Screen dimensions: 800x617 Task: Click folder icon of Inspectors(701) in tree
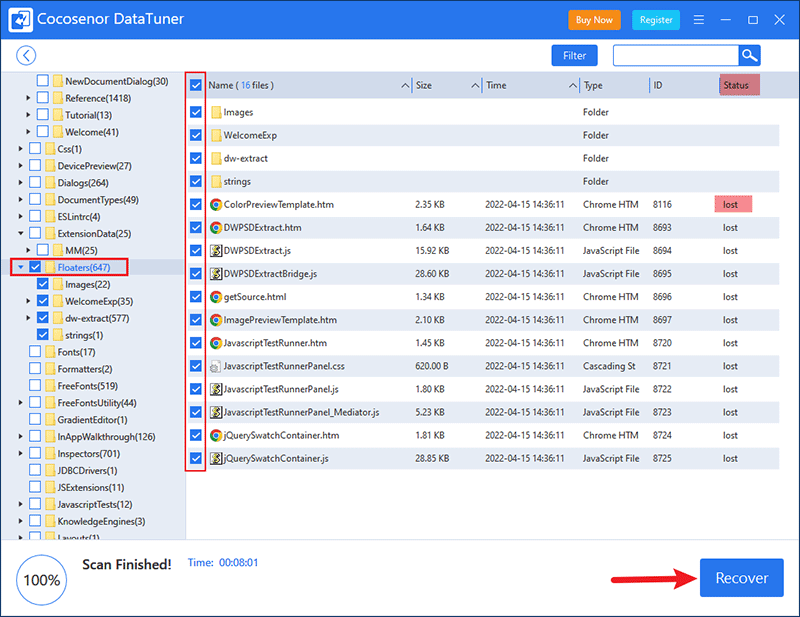pyautogui.click(x=50, y=454)
